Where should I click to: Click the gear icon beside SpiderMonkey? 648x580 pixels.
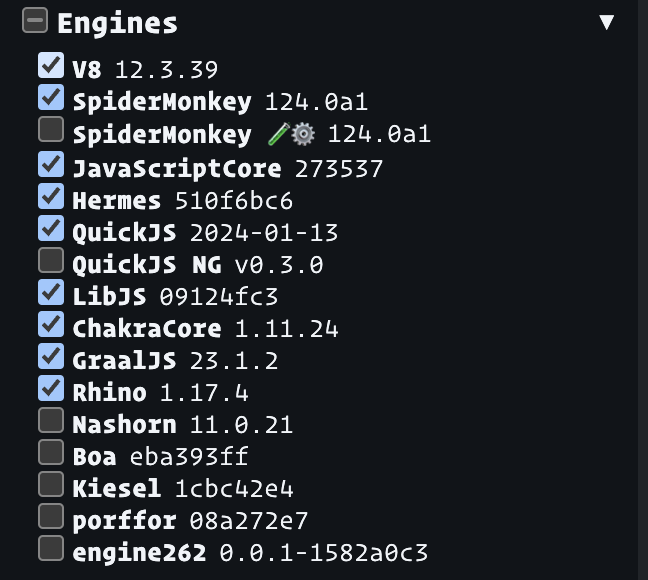[x=303, y=134]
